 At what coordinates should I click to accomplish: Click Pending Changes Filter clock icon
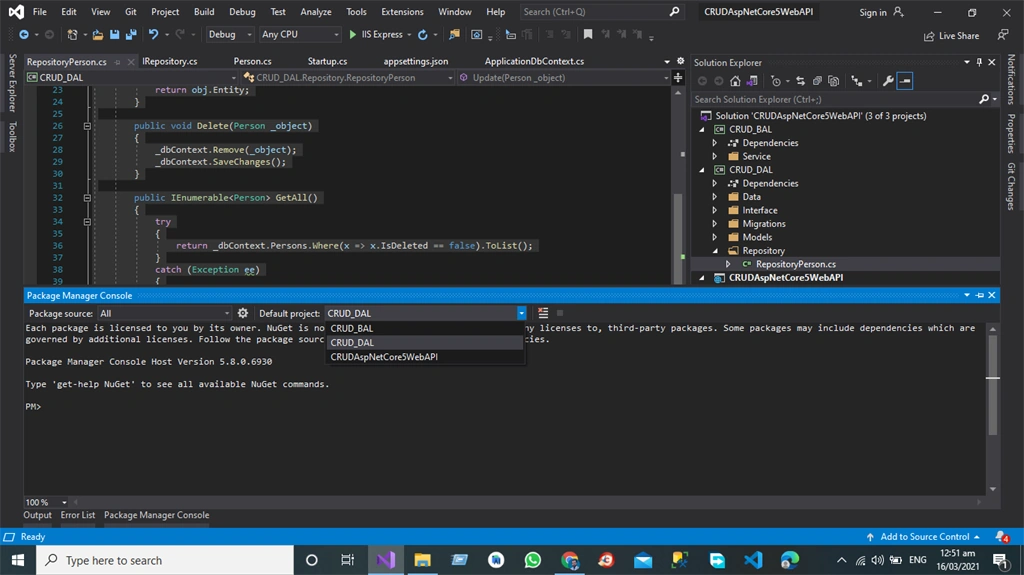coord(775,81)
